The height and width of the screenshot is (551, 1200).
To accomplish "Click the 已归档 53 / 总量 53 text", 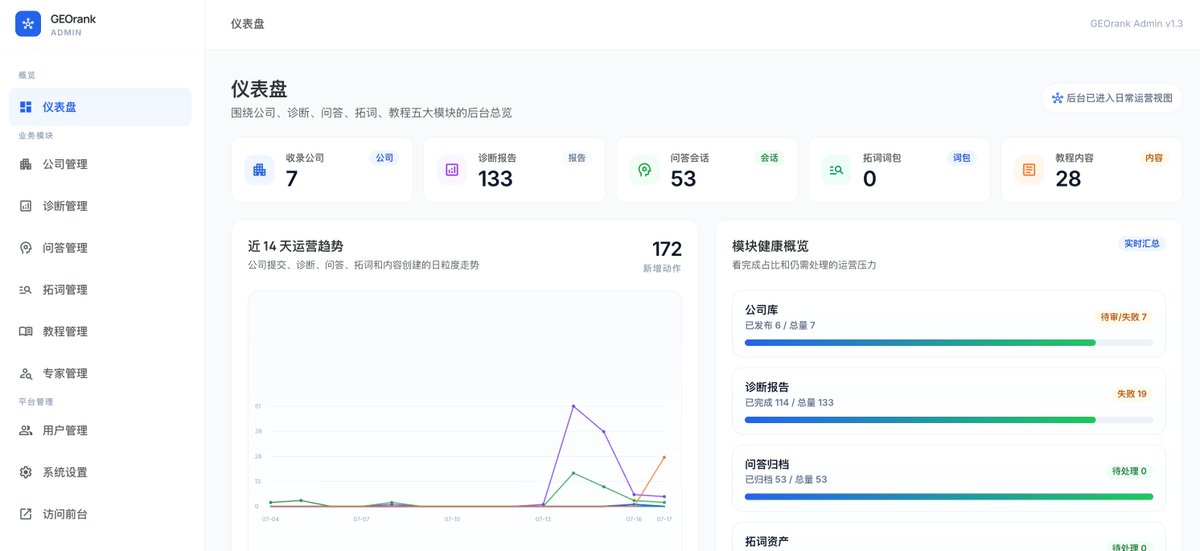I will [786, 480].
